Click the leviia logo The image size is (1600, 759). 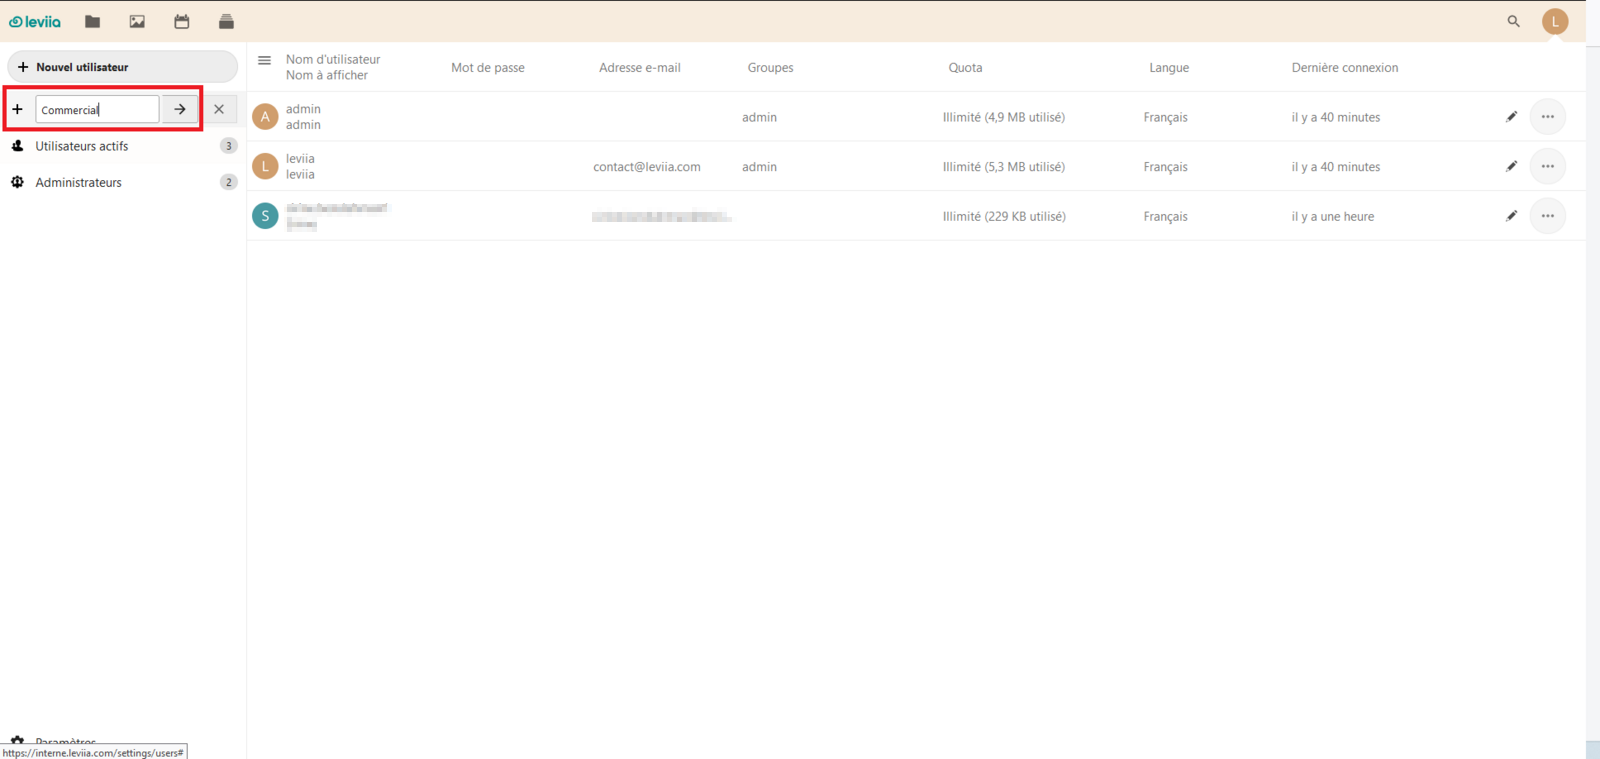[35, 22]
